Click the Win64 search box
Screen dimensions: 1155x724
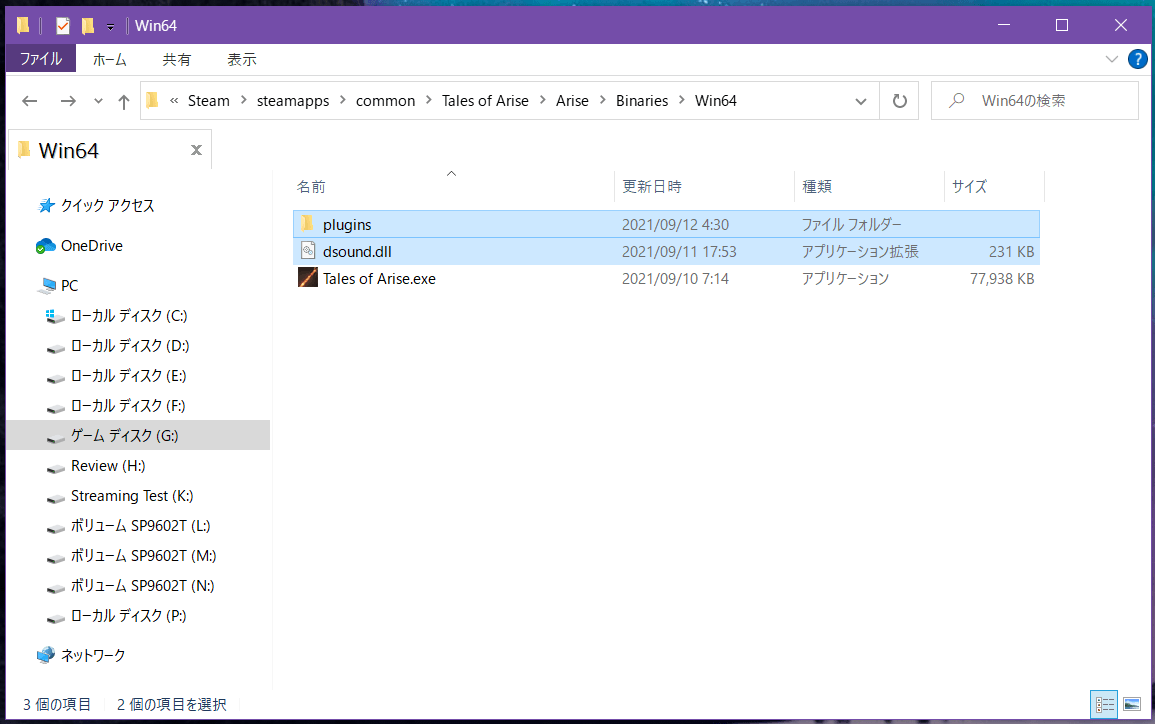[x=1034, y=101]
